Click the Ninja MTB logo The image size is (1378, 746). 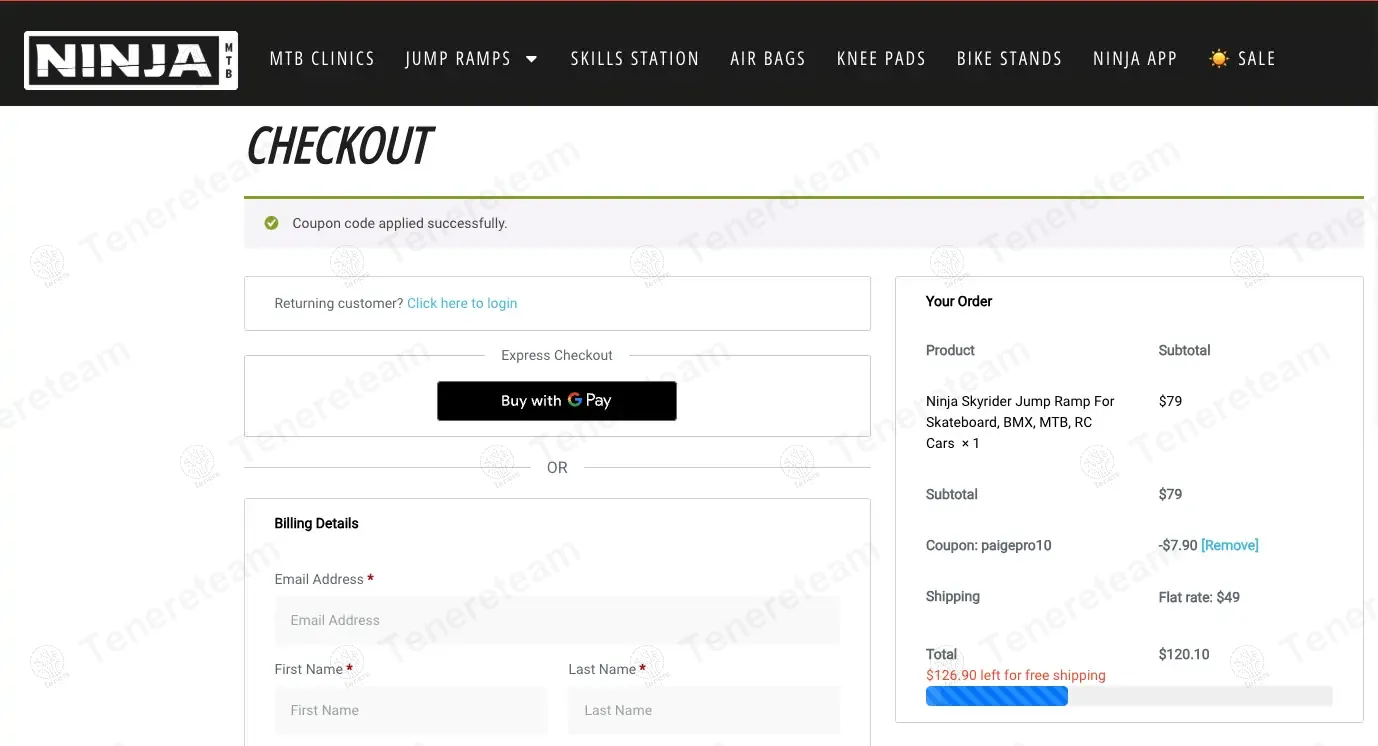(x=131, y=60)
